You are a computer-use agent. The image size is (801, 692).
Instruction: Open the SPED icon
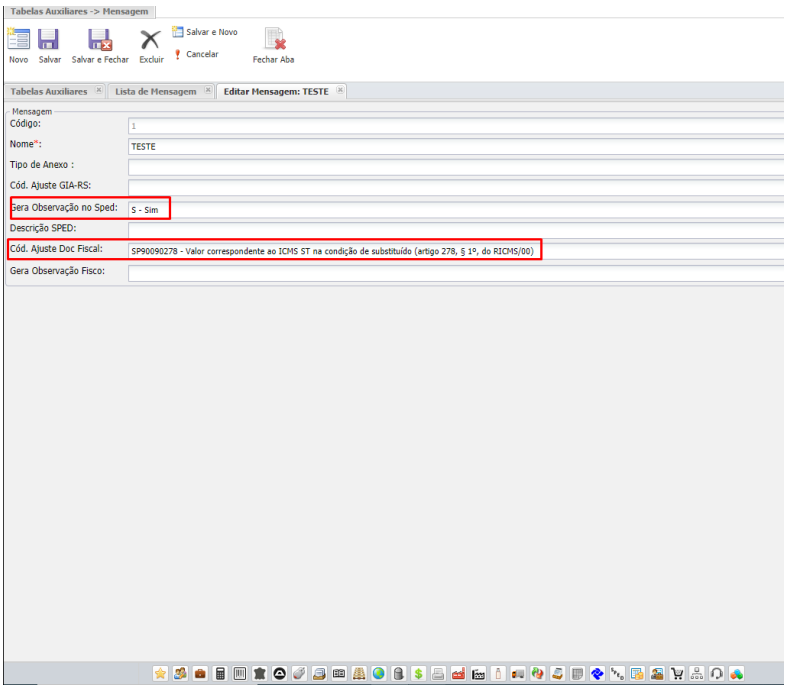click(617, 674)
